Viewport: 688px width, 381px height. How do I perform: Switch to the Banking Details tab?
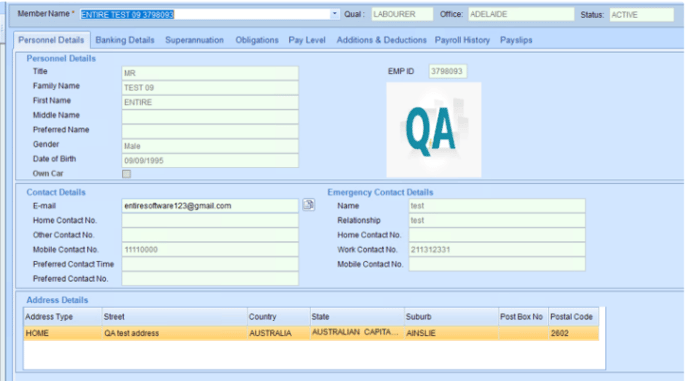pos(125,40)
